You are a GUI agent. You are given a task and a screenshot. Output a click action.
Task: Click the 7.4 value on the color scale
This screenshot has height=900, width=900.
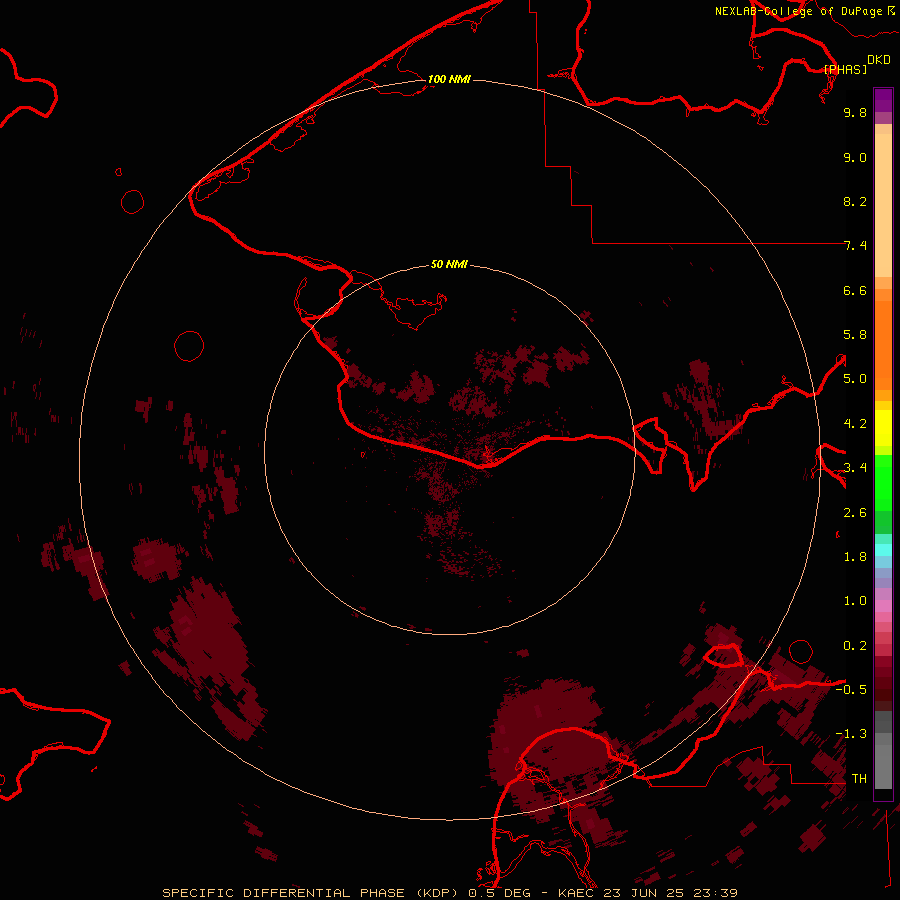855,246
